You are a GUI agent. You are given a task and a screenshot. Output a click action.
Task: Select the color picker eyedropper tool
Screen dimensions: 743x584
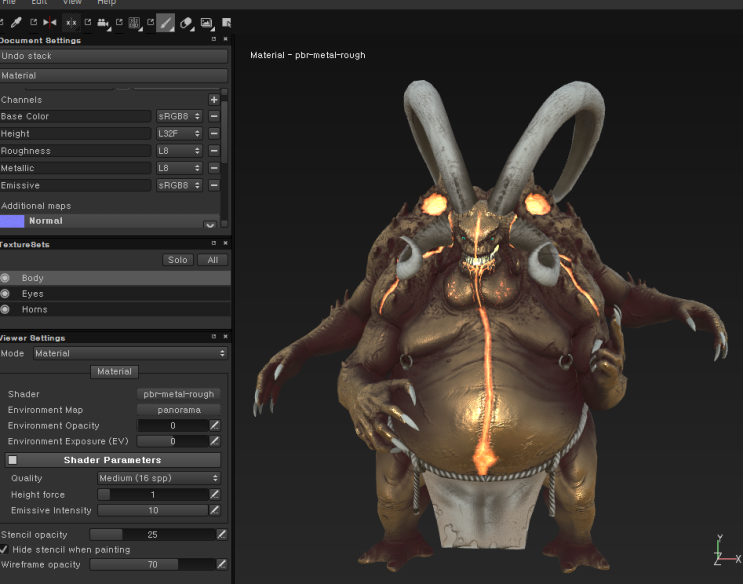point(17,22)
